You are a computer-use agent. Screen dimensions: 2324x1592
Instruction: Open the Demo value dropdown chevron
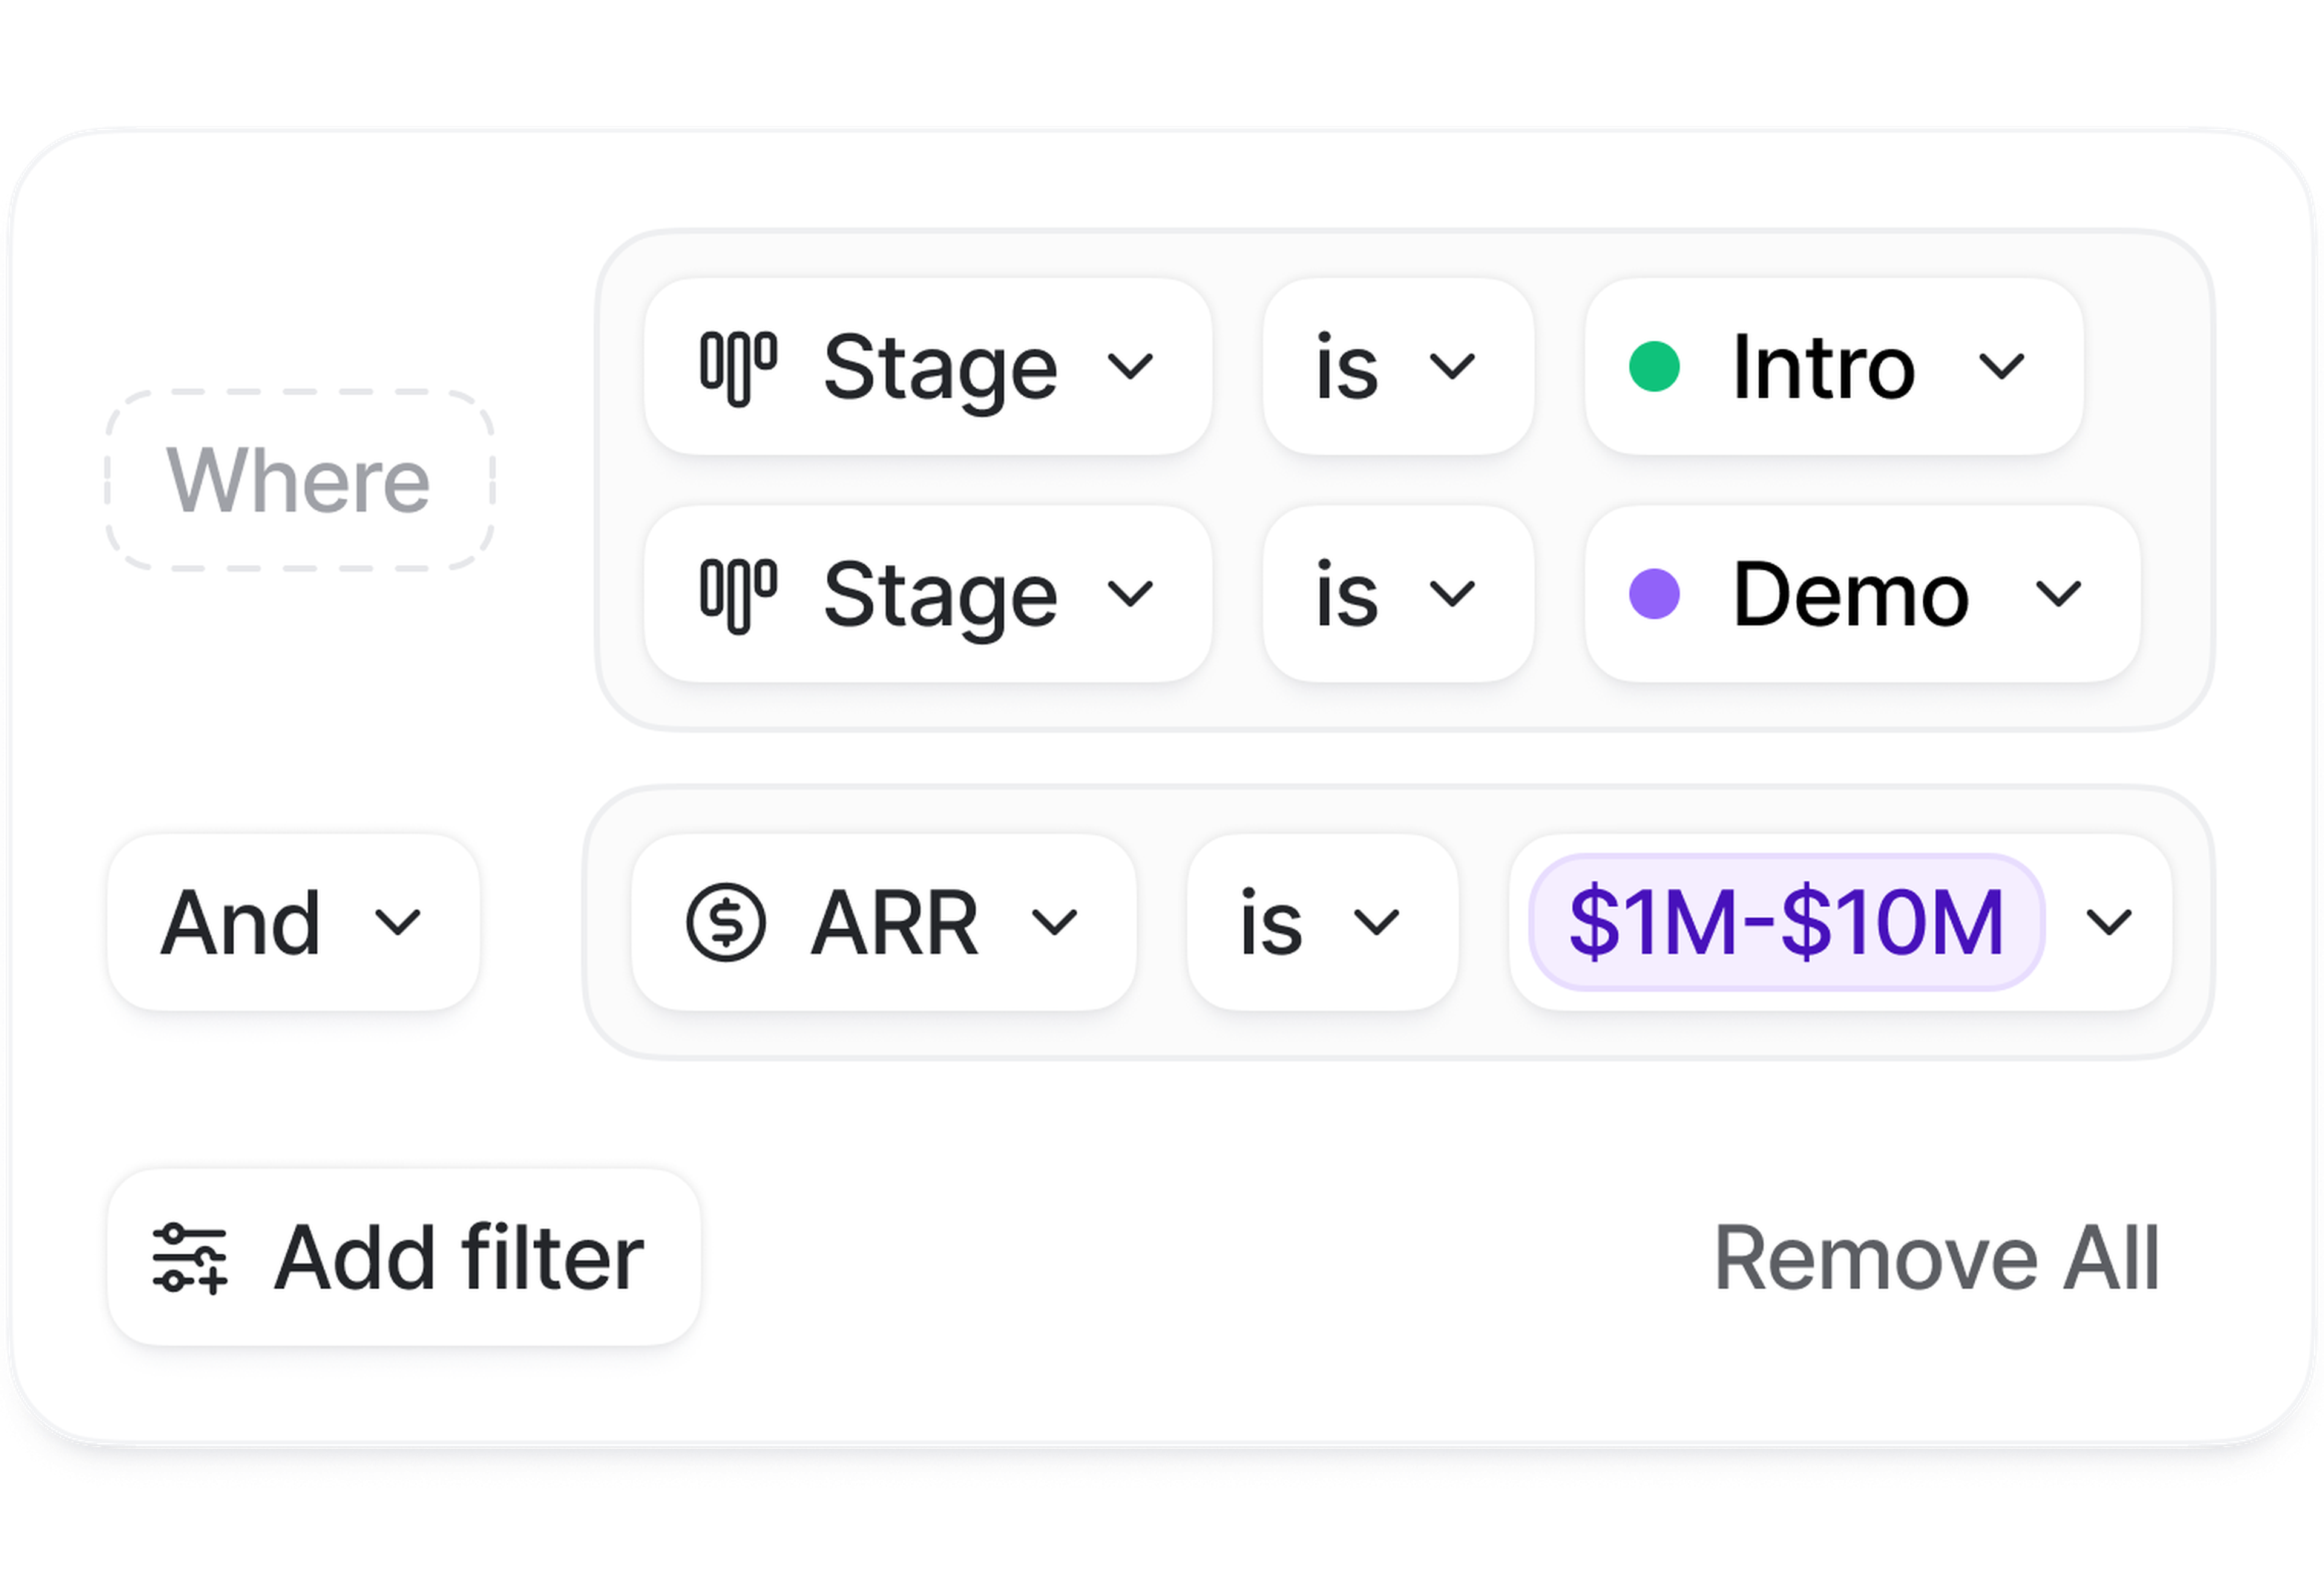(2059, 594)
